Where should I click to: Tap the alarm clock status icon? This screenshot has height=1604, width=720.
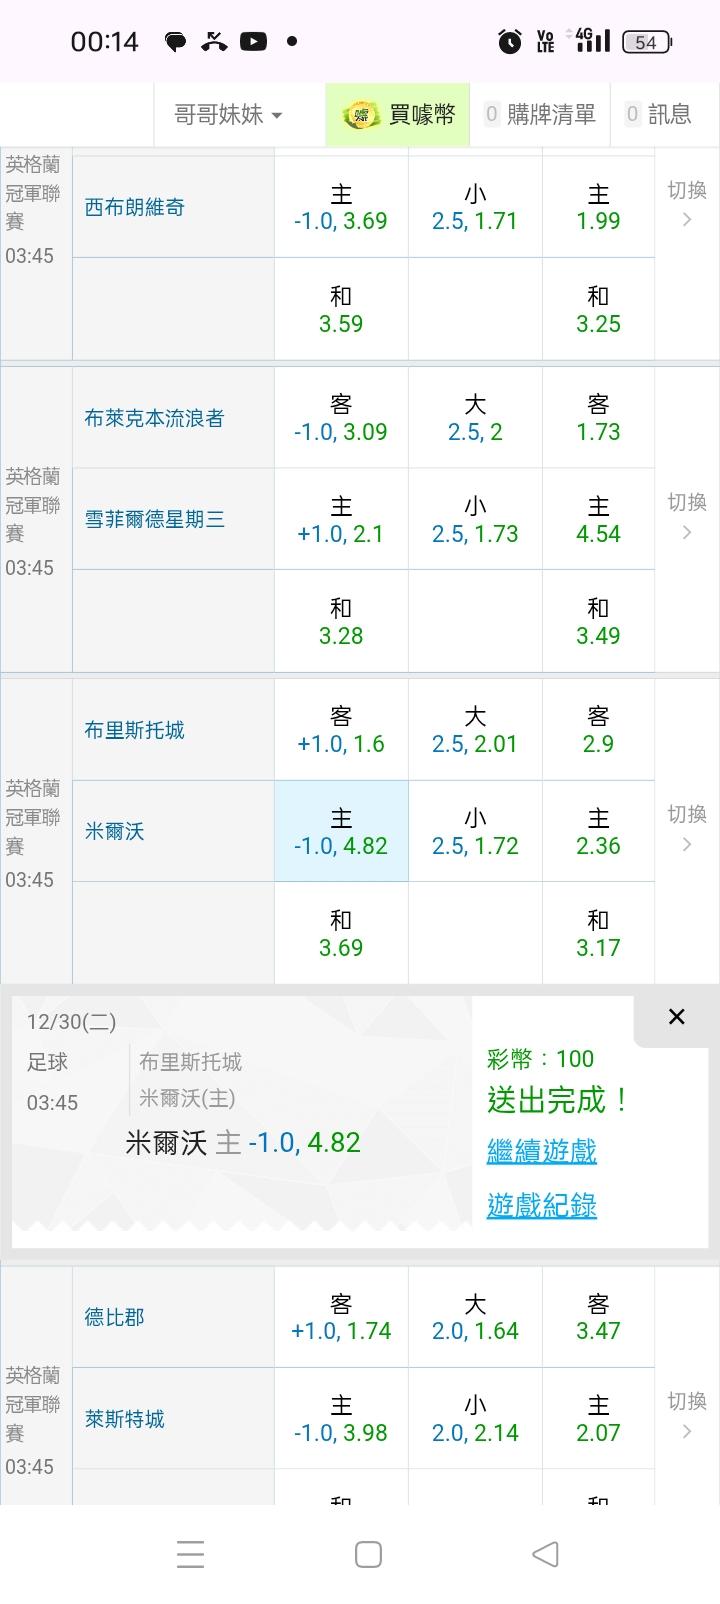[x=510, y=41]
